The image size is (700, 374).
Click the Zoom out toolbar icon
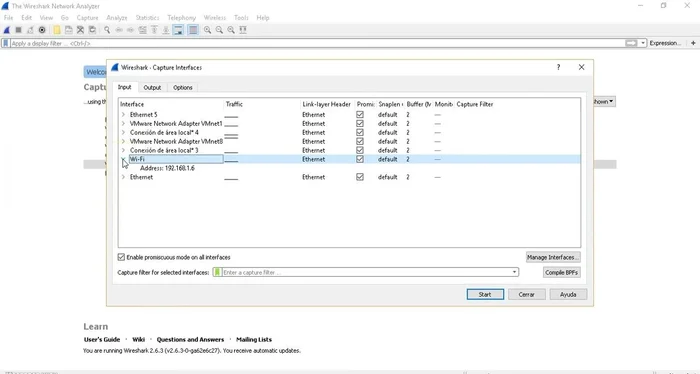pyautogui.click(x=219, y=30)
